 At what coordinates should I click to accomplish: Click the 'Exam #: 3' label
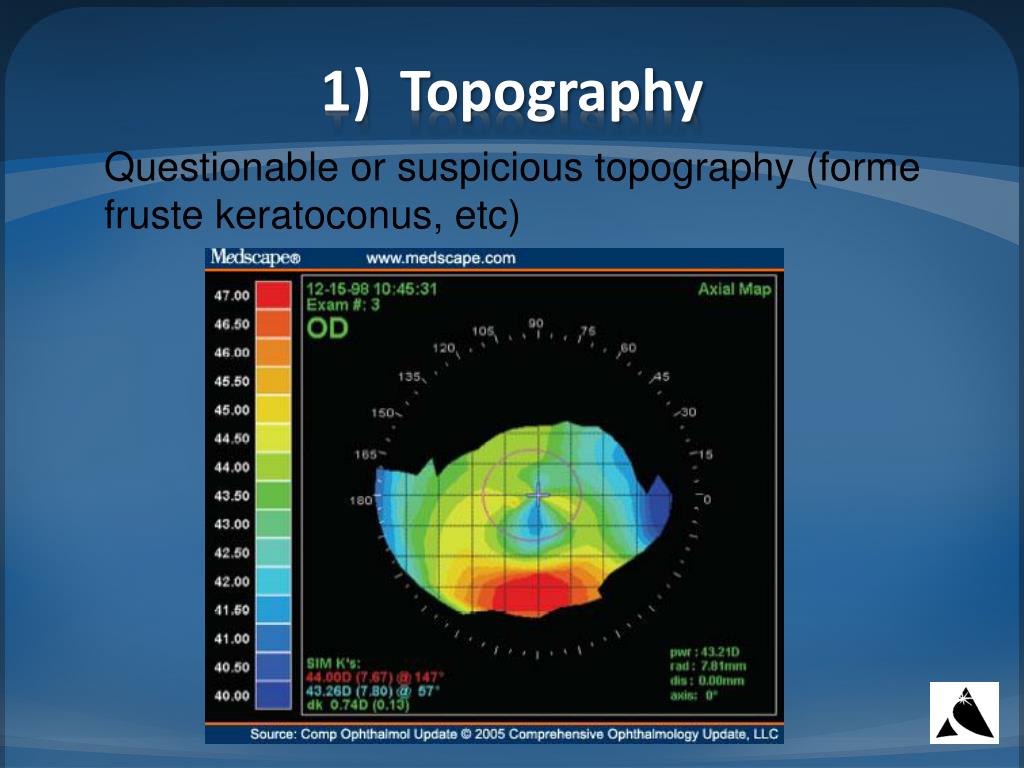pos(343,304)
